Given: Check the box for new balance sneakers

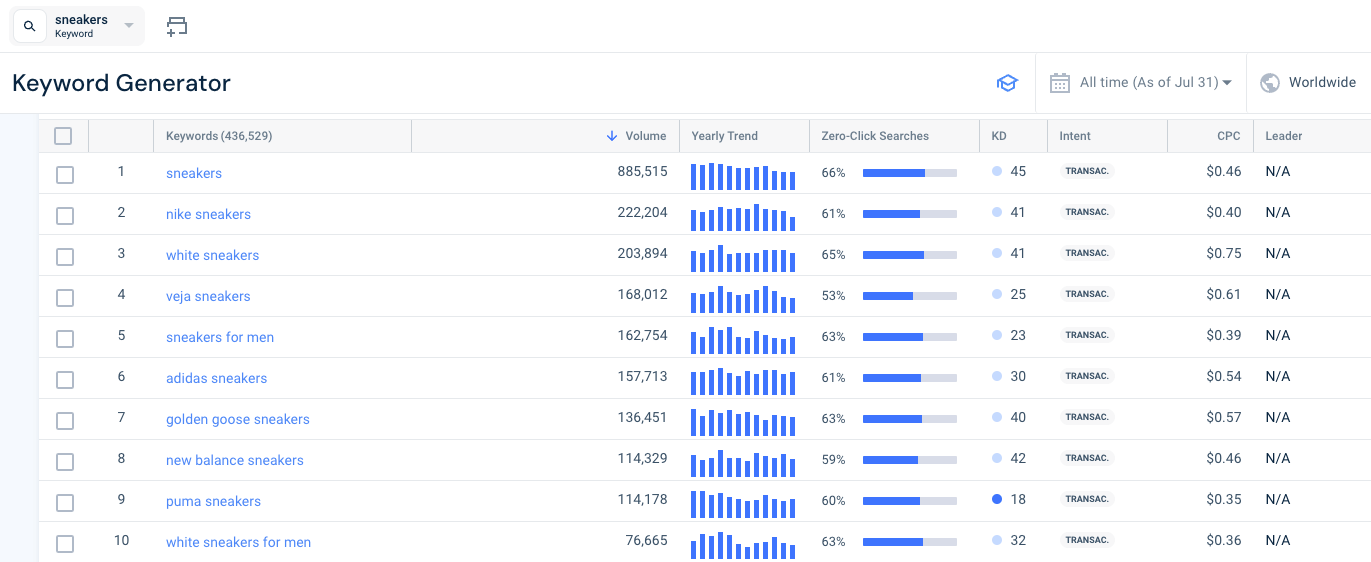Looking at the screenshot, I should coord(65,462).
